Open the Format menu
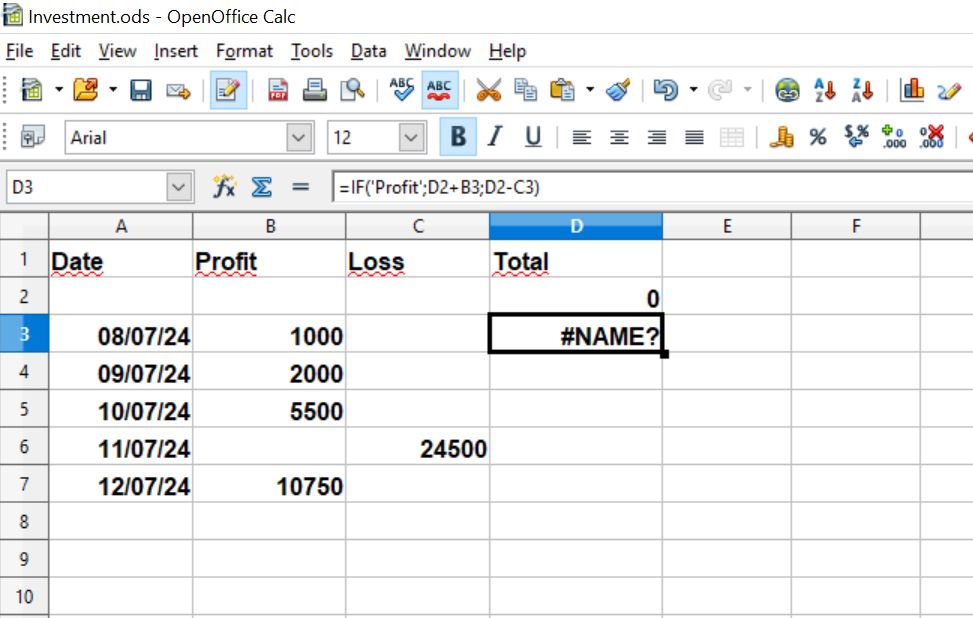The width and height of the screenshot is (973, 618). [x=244, y=51]
